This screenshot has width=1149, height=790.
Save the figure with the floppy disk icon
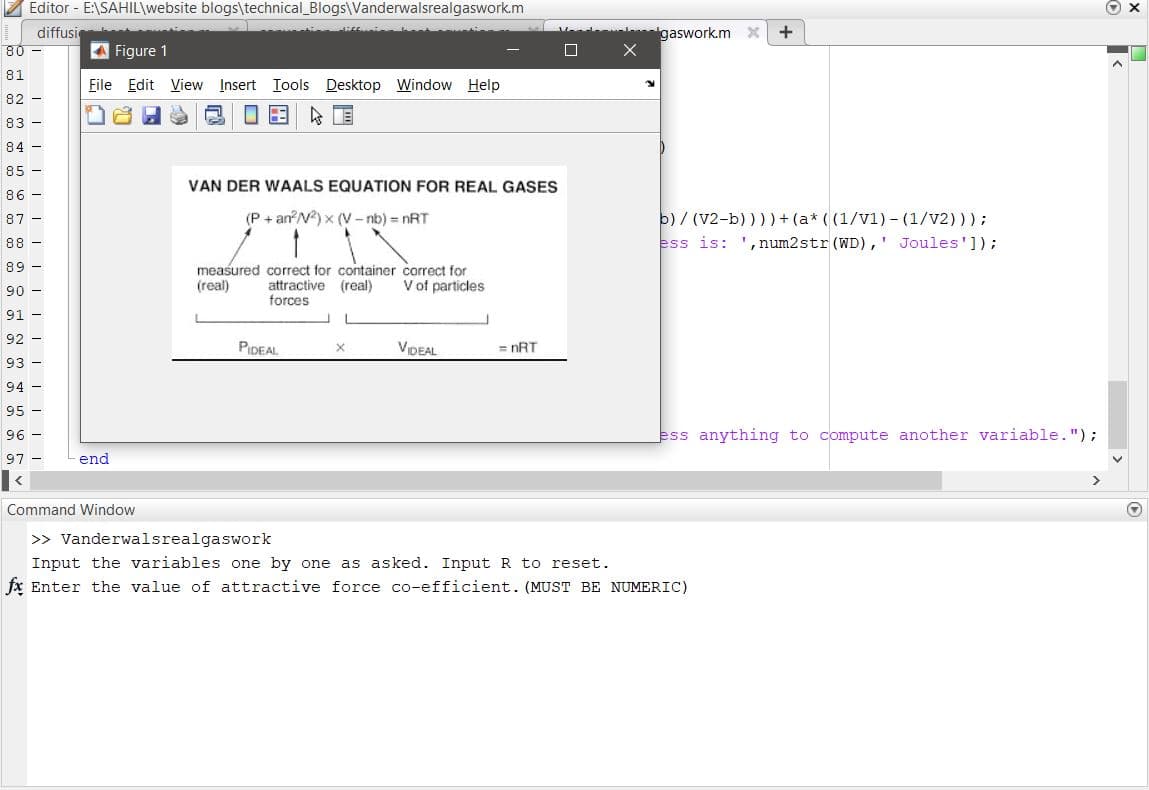coord(151,116)
